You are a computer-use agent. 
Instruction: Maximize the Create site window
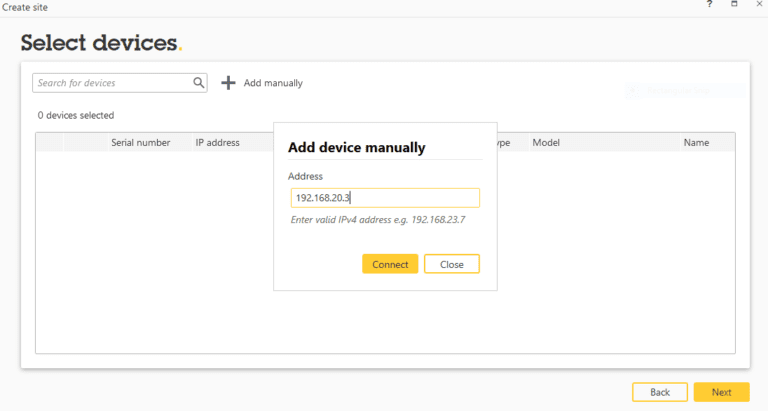coord(734,6)
